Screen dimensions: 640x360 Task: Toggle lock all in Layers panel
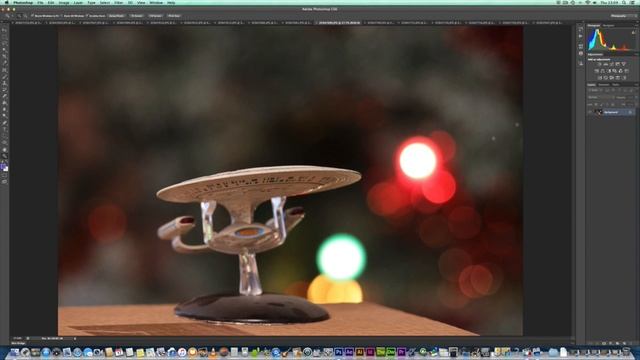613,104
